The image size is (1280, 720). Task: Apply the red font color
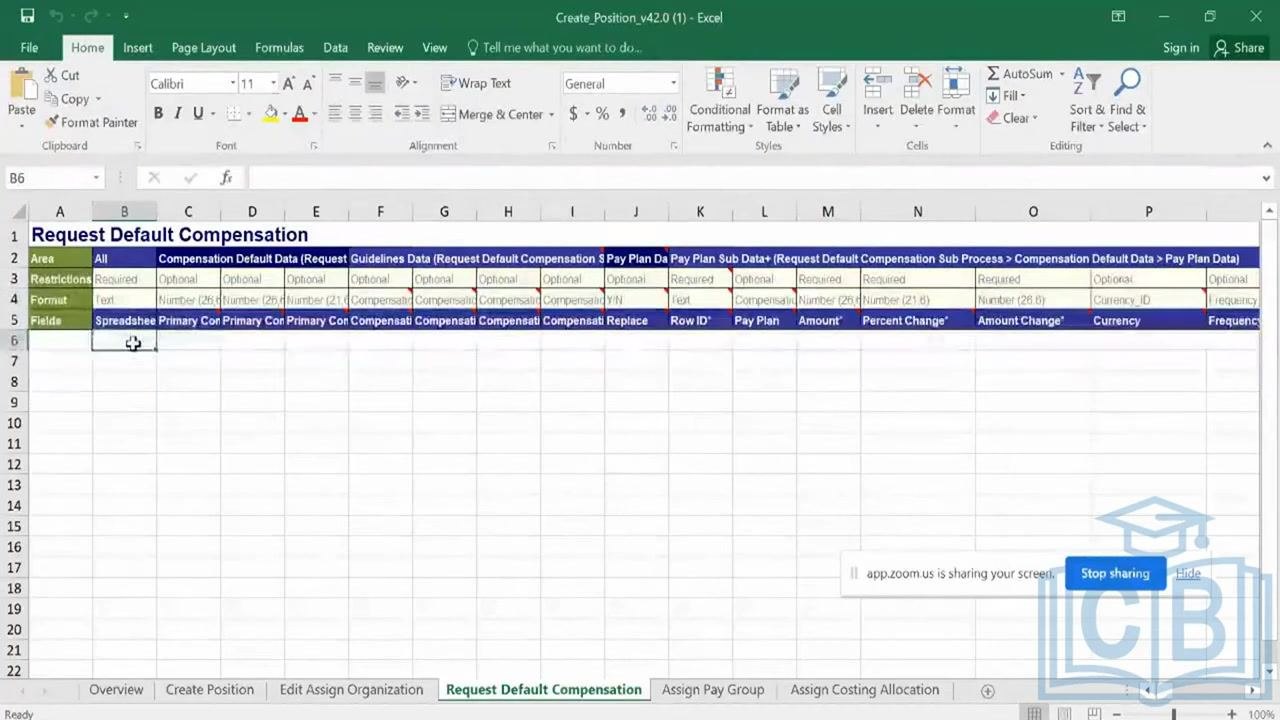(x=299, y=114)
